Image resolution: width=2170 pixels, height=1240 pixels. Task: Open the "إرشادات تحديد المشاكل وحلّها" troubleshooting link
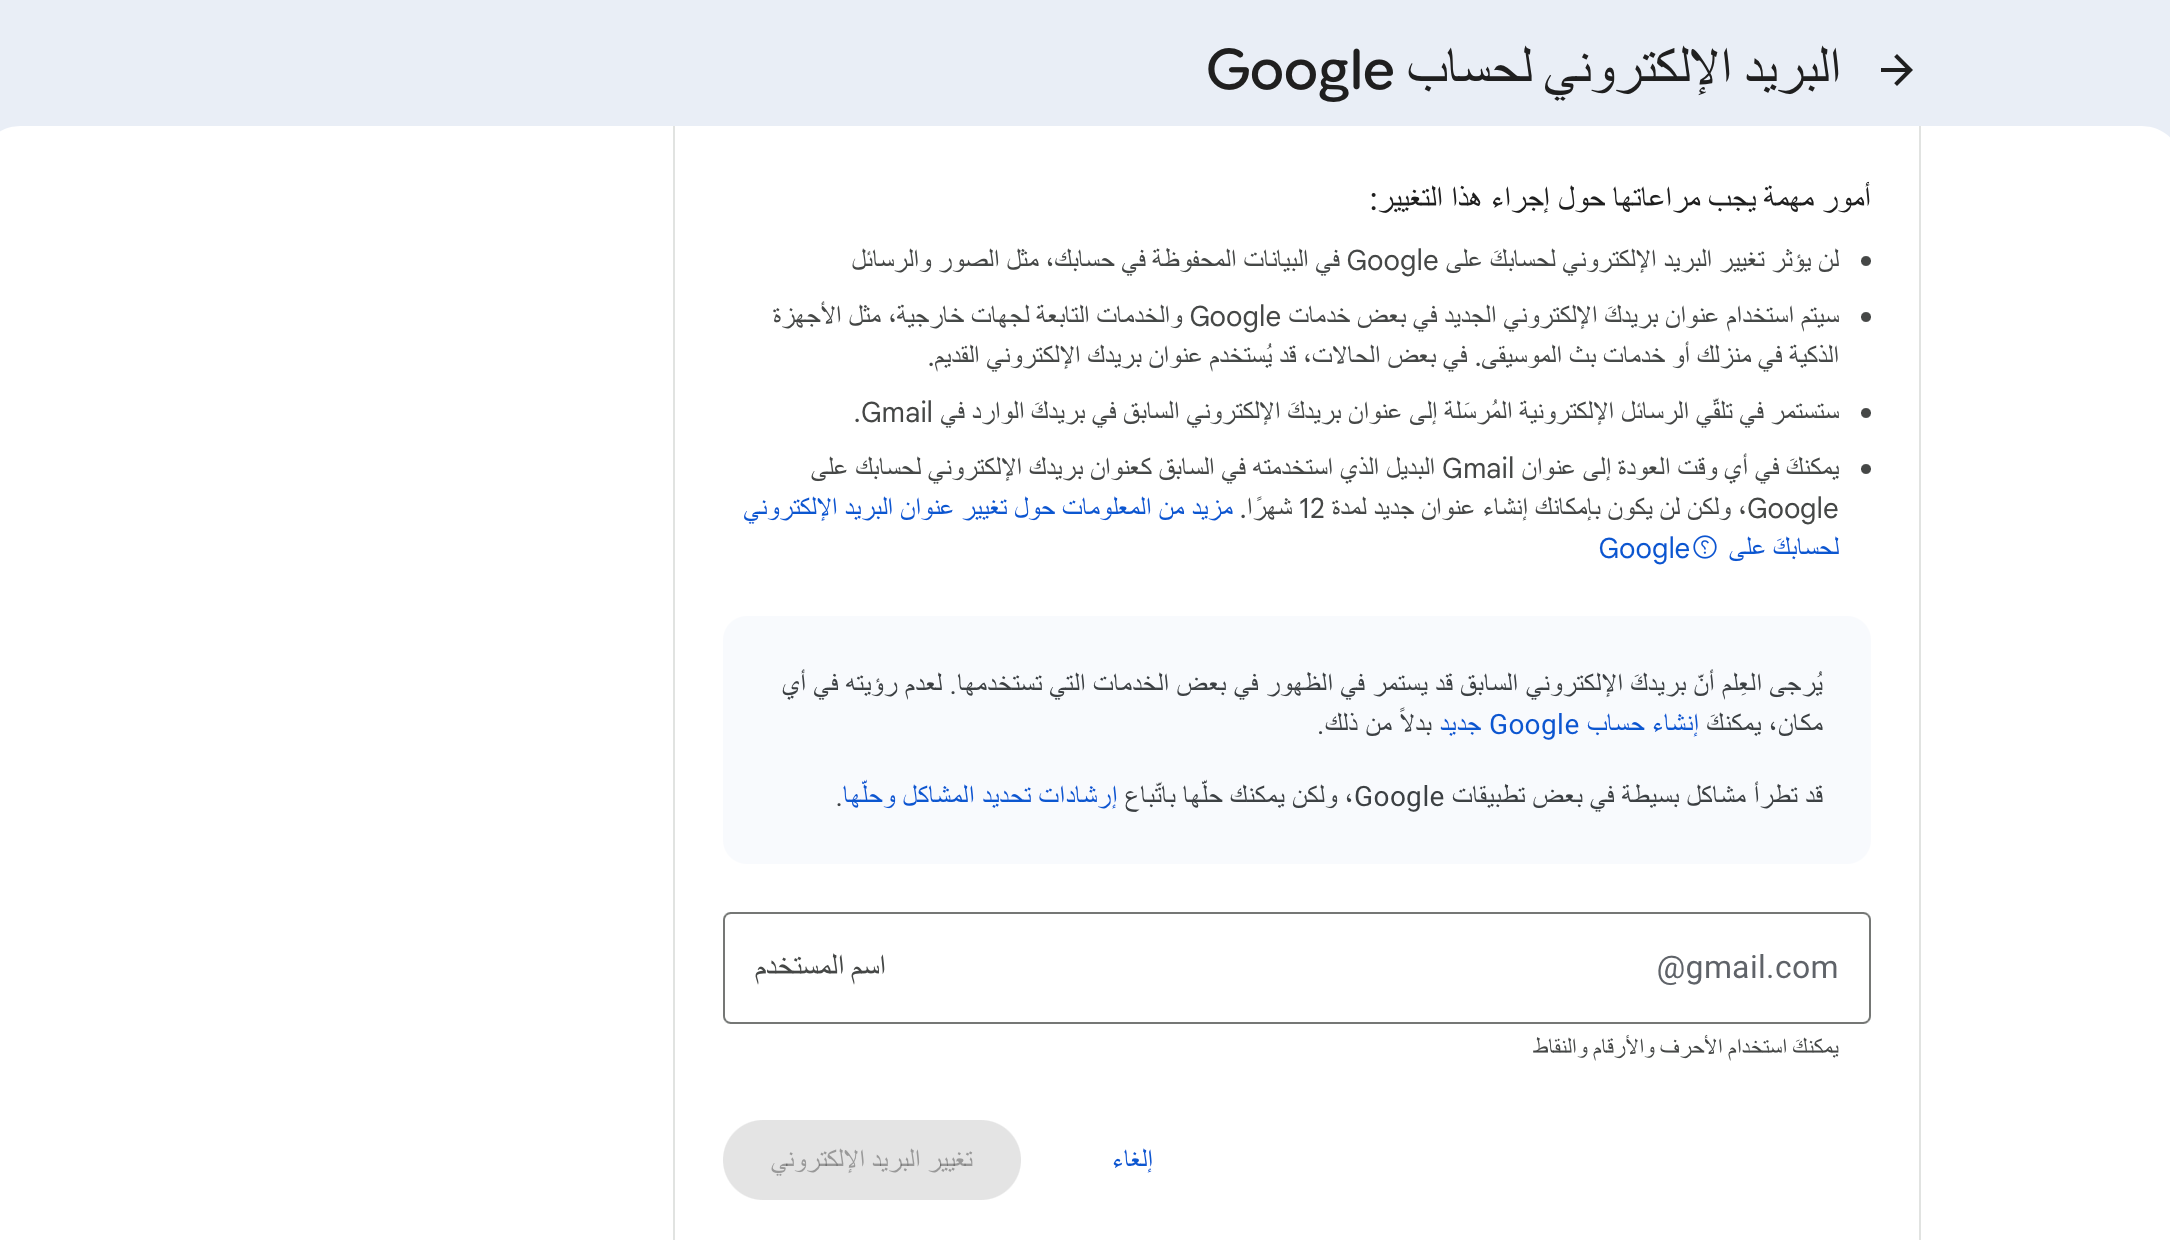(x=980, y=796)
